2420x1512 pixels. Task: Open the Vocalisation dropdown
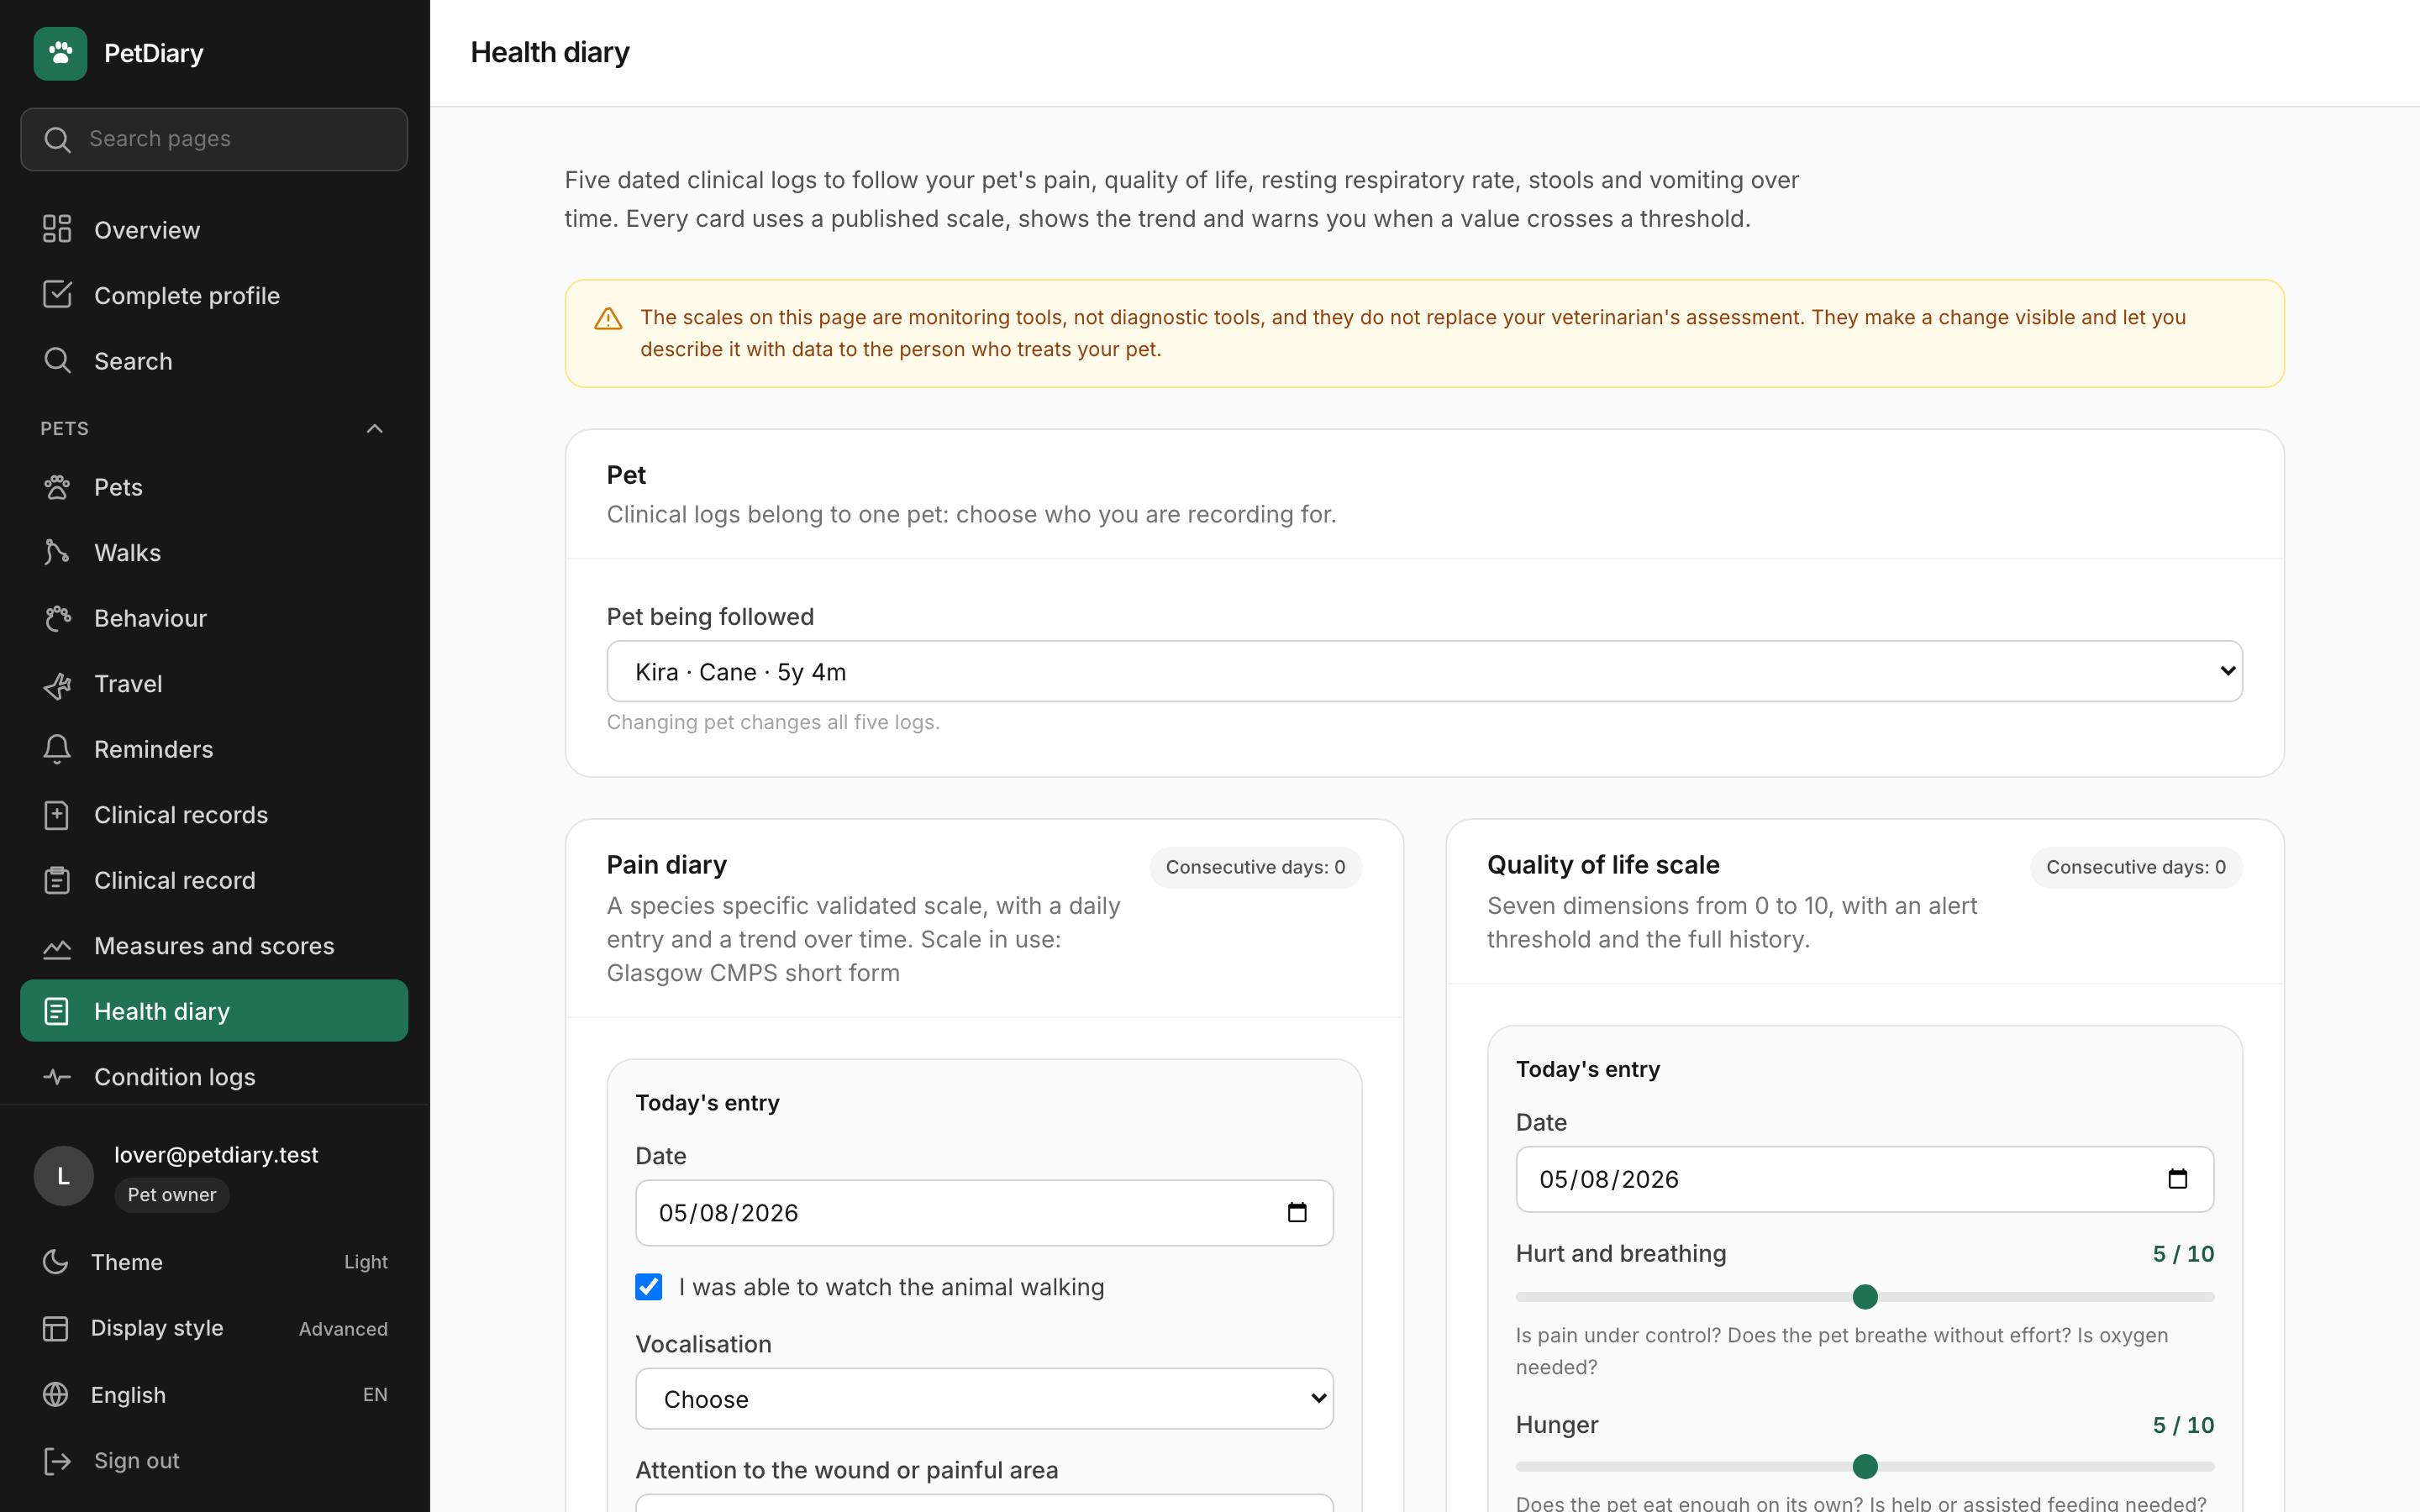point(984,1398)
